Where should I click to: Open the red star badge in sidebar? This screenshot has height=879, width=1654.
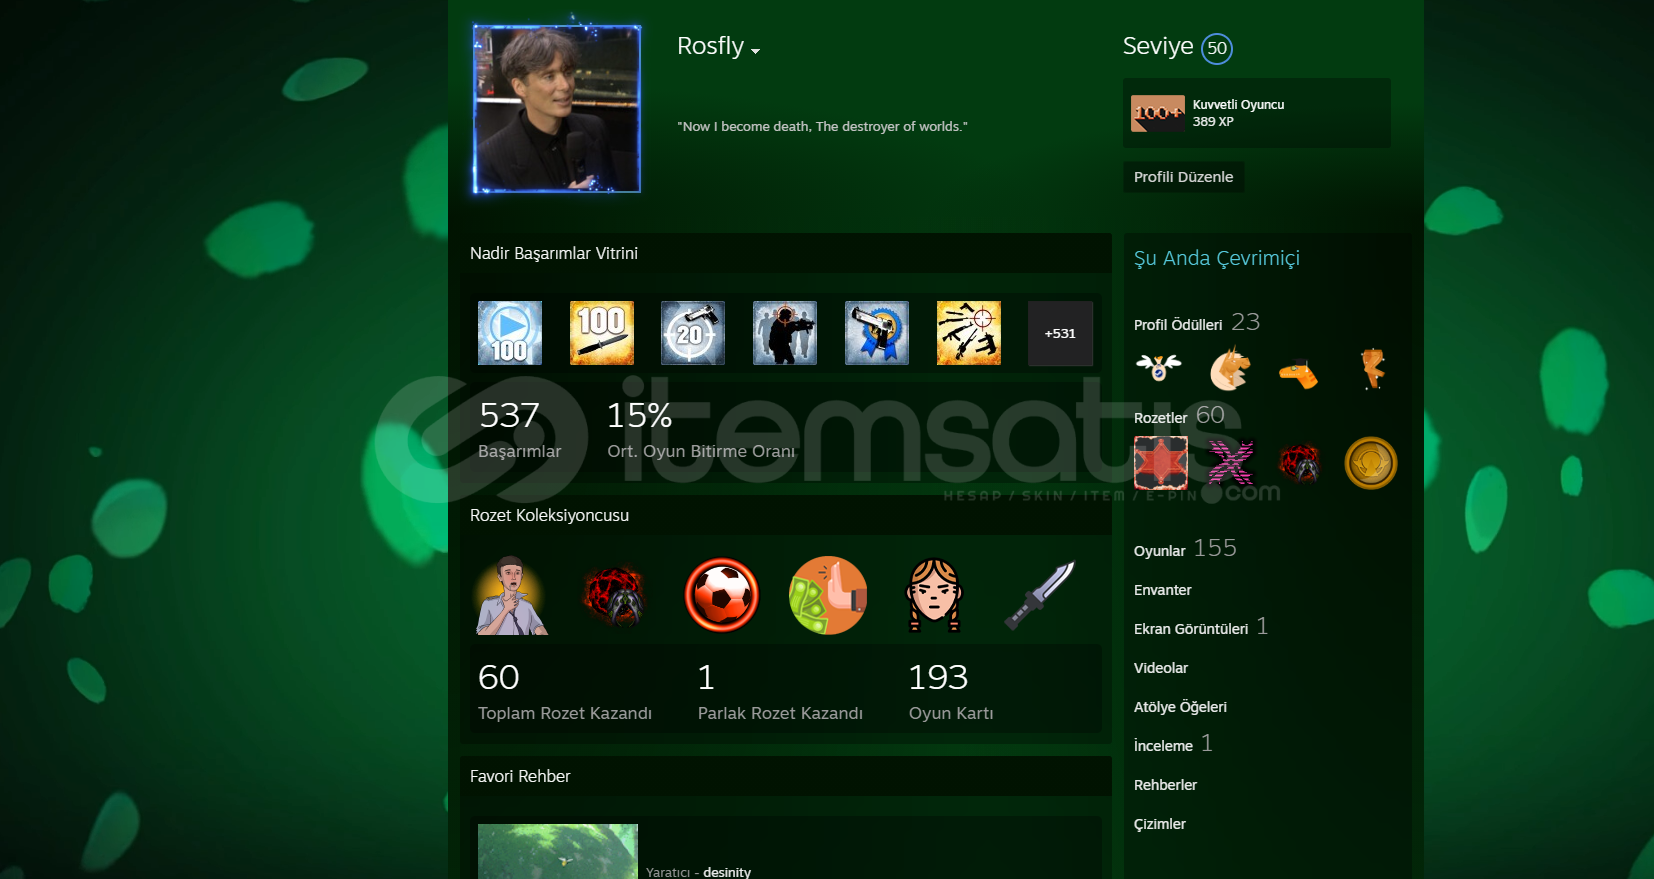pos(1161,463)
